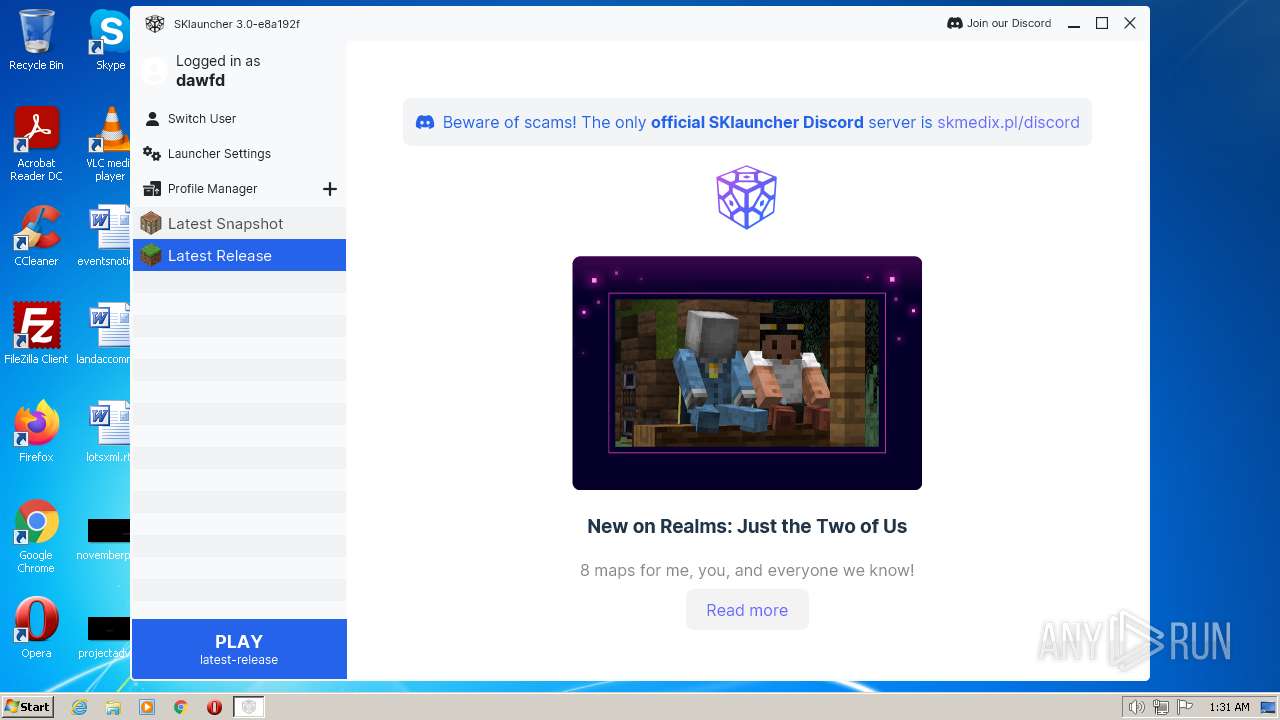Open Firefox desktop shortcut
This screenshot has height=720, width=1280.
pyautogui.click(x=36, y=431)
